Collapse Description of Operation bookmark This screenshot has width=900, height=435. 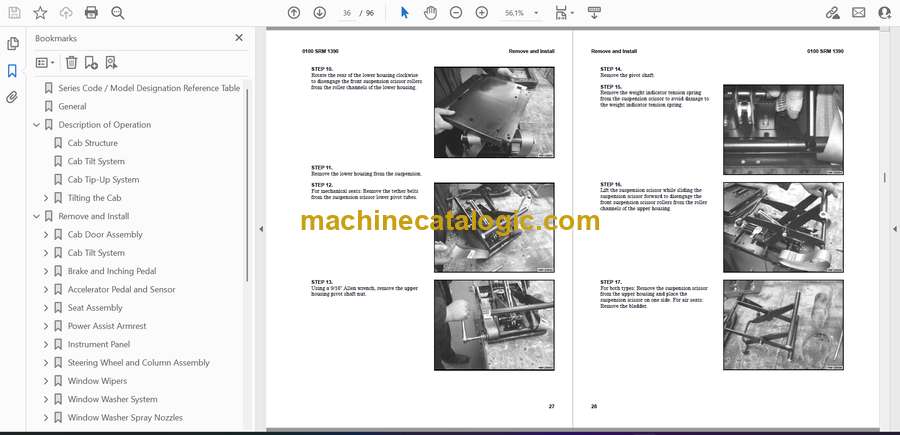pyautogui.click(x=37, y=125)
